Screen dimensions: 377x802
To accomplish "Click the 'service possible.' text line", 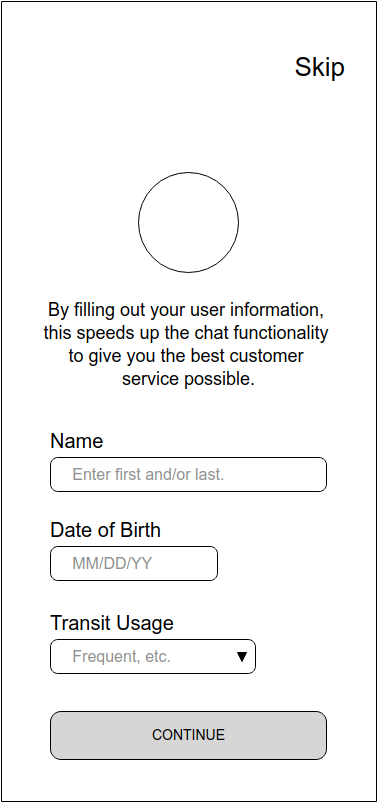I will pos(188,379).
